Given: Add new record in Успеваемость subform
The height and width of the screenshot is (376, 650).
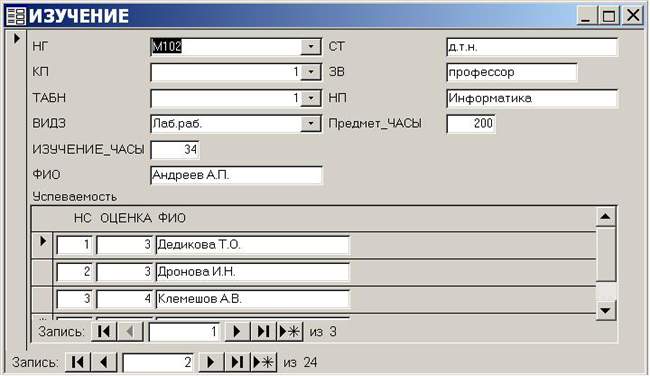Looking at the screenshot, I should click(290, 332).
